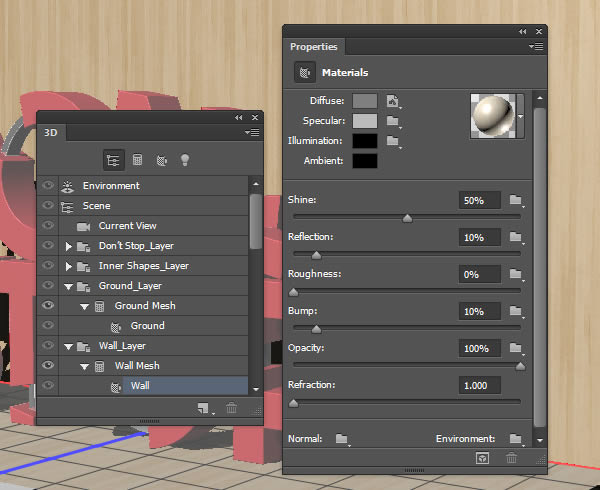Click the Wall Mesh icon
This screenshot has height=490, width=600.
tap(99, 366)
